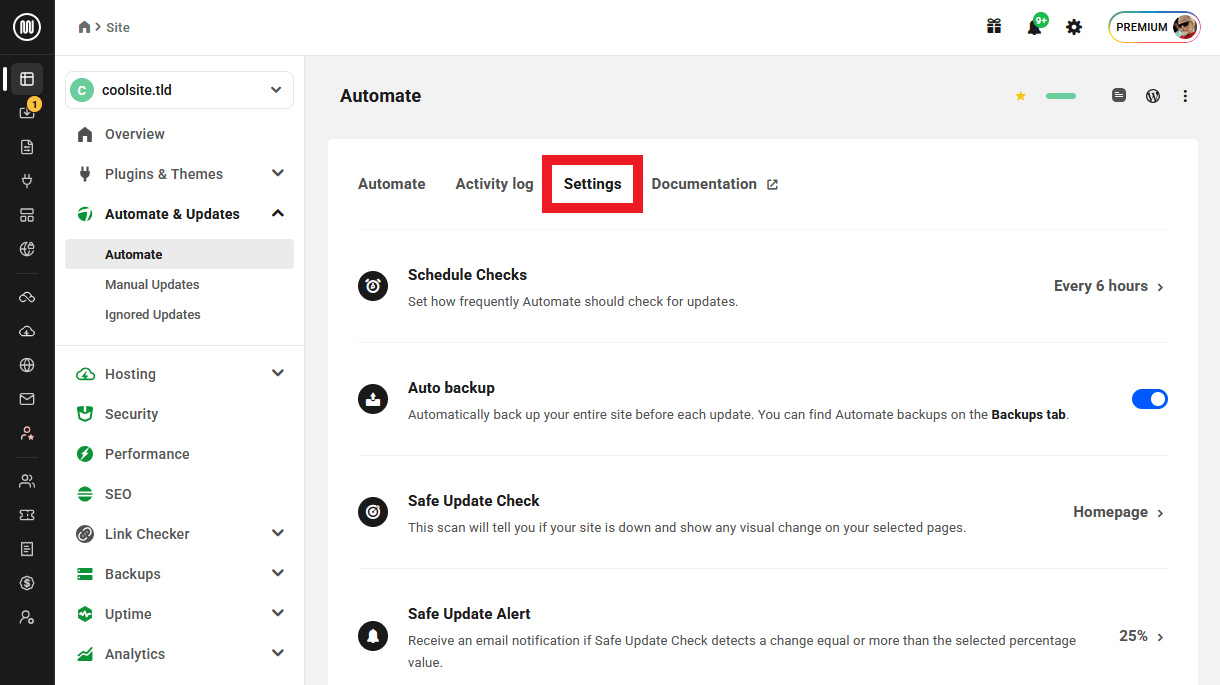Open the Documentation external link tab
The height and width of the screenshot is (685, 1220).
(714, 184)
